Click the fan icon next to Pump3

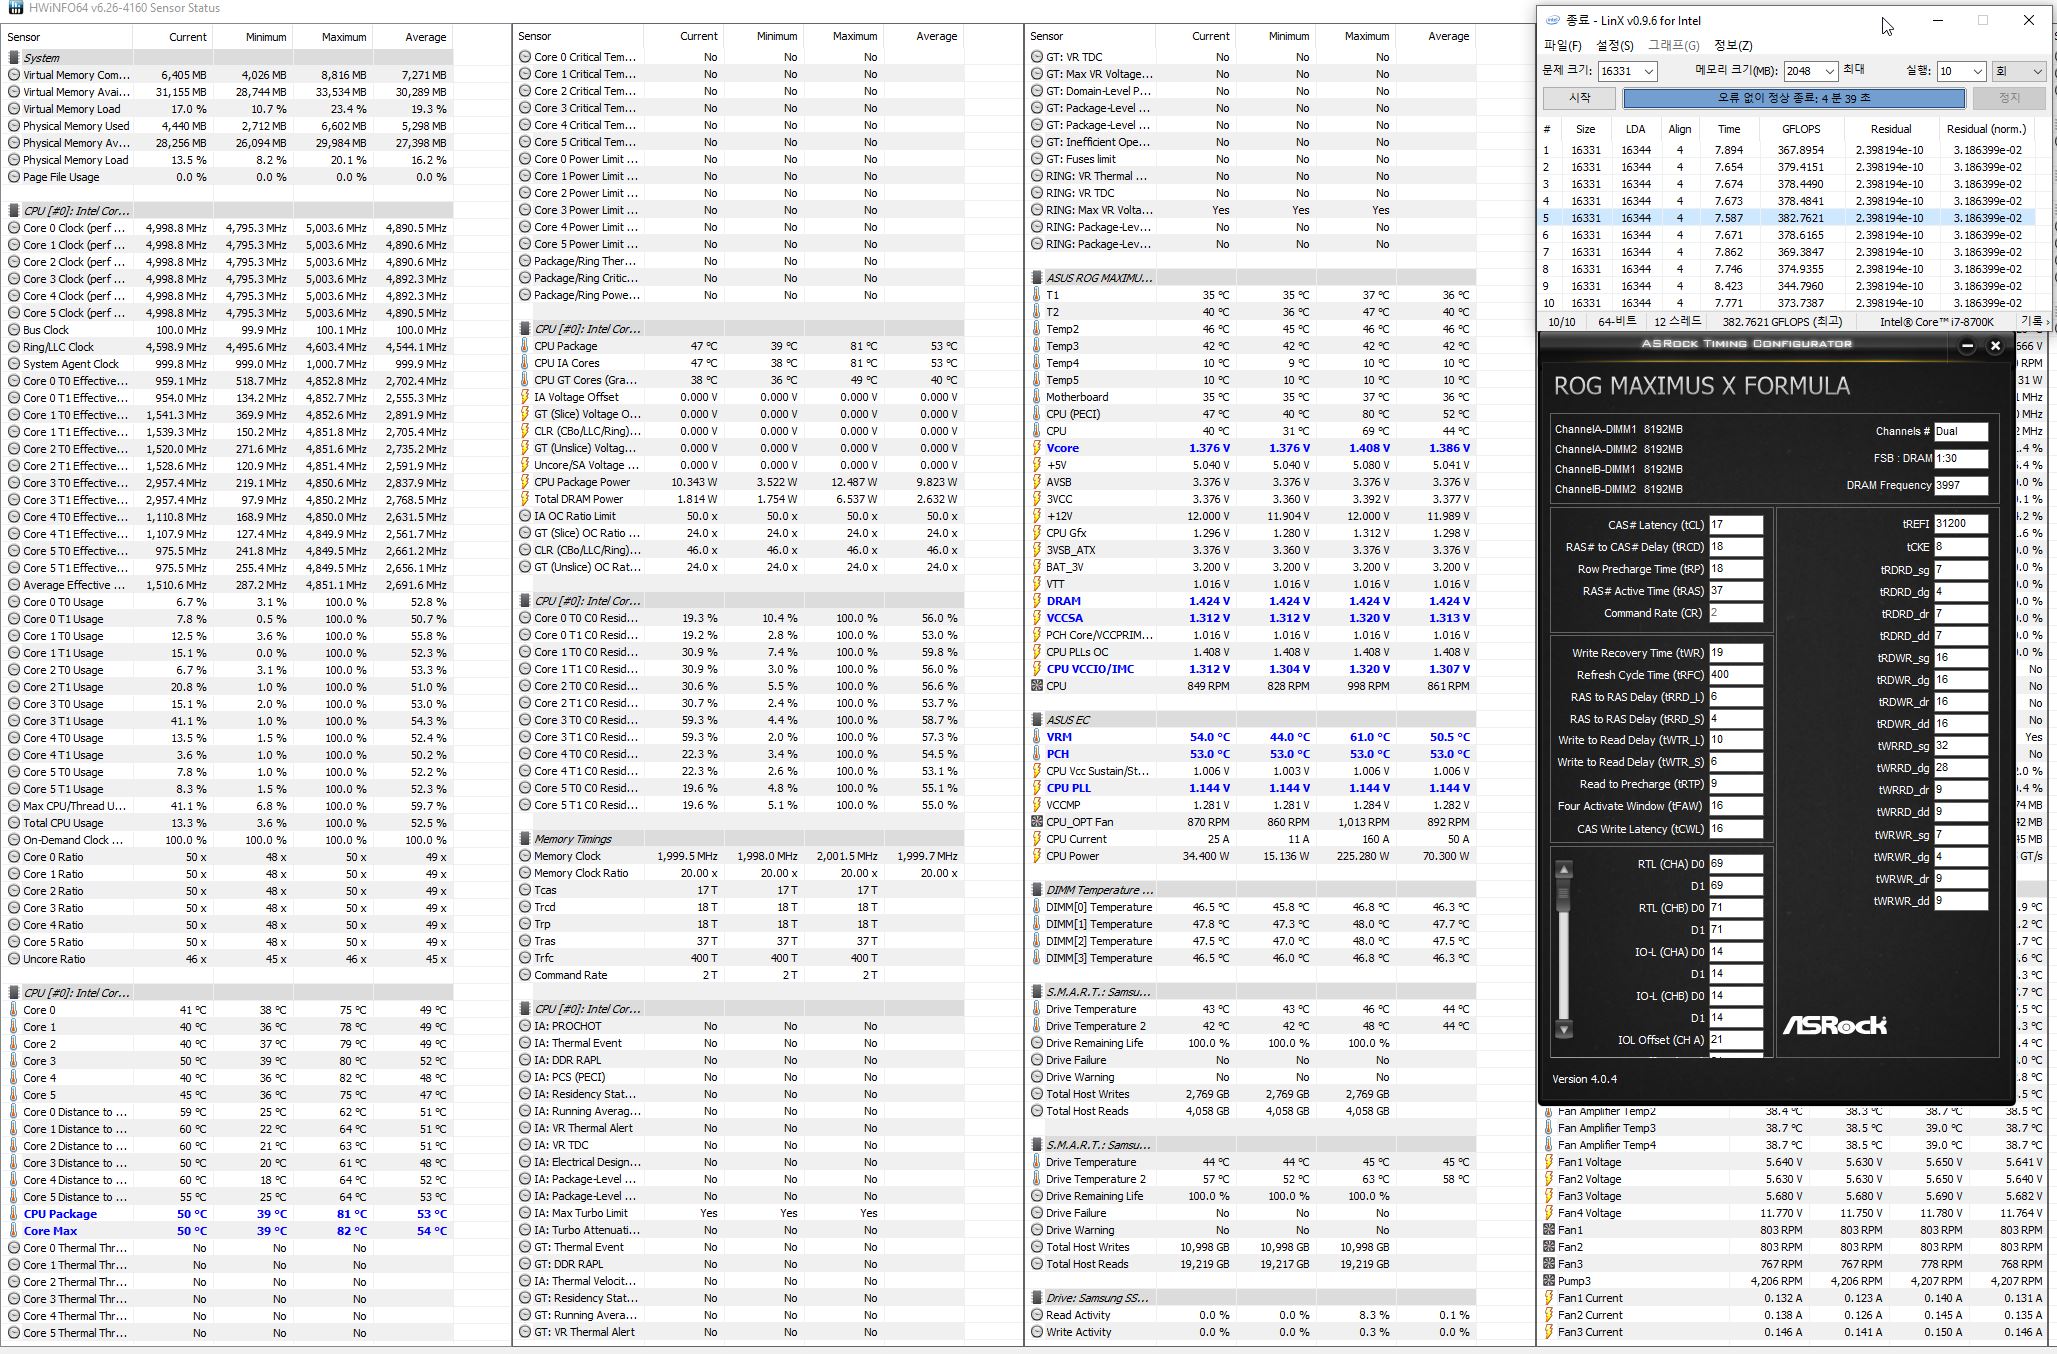[1549, 1281]
